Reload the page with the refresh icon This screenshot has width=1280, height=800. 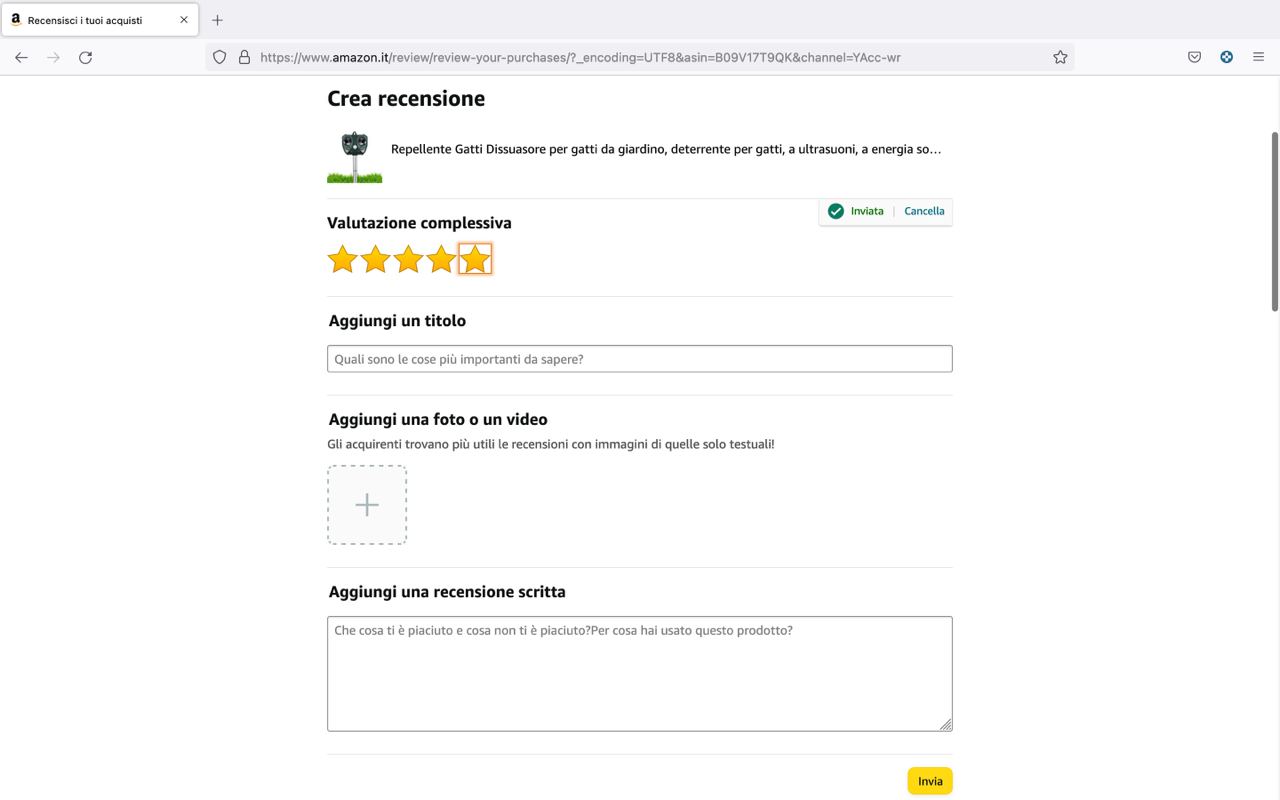(x=86, y=57)
